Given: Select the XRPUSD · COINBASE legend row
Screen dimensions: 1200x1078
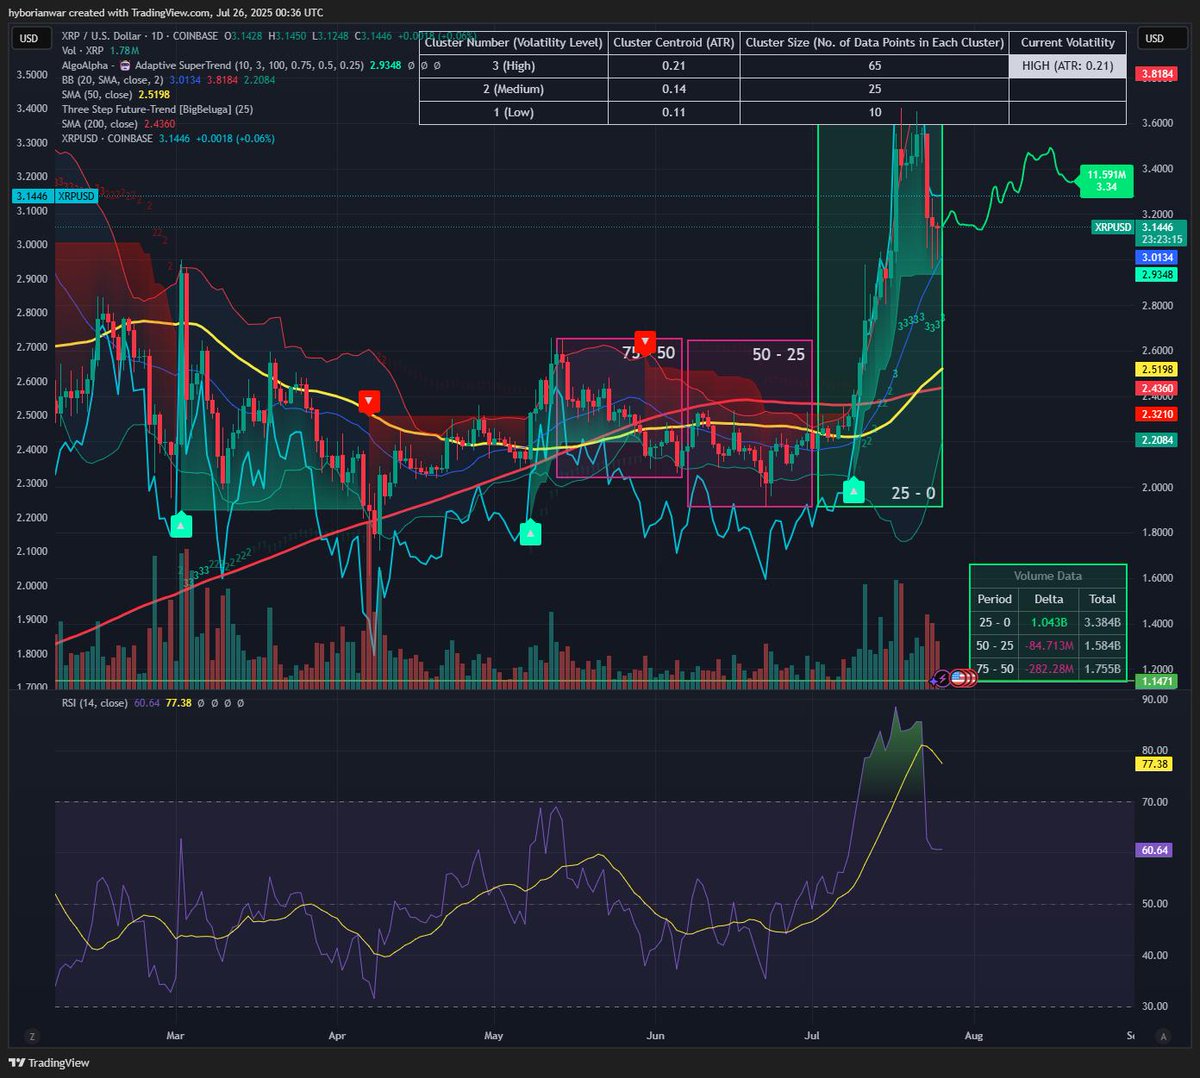Looking at the screenshot, I should click(168, 139).
